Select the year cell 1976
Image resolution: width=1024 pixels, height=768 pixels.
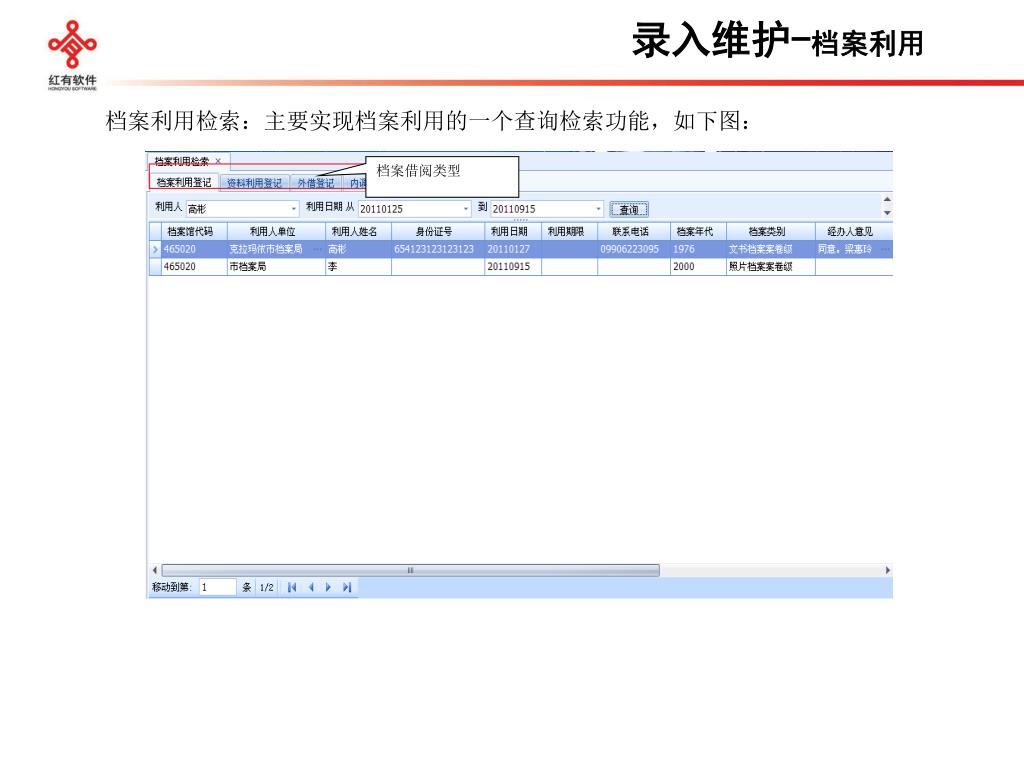click(699, 249)
